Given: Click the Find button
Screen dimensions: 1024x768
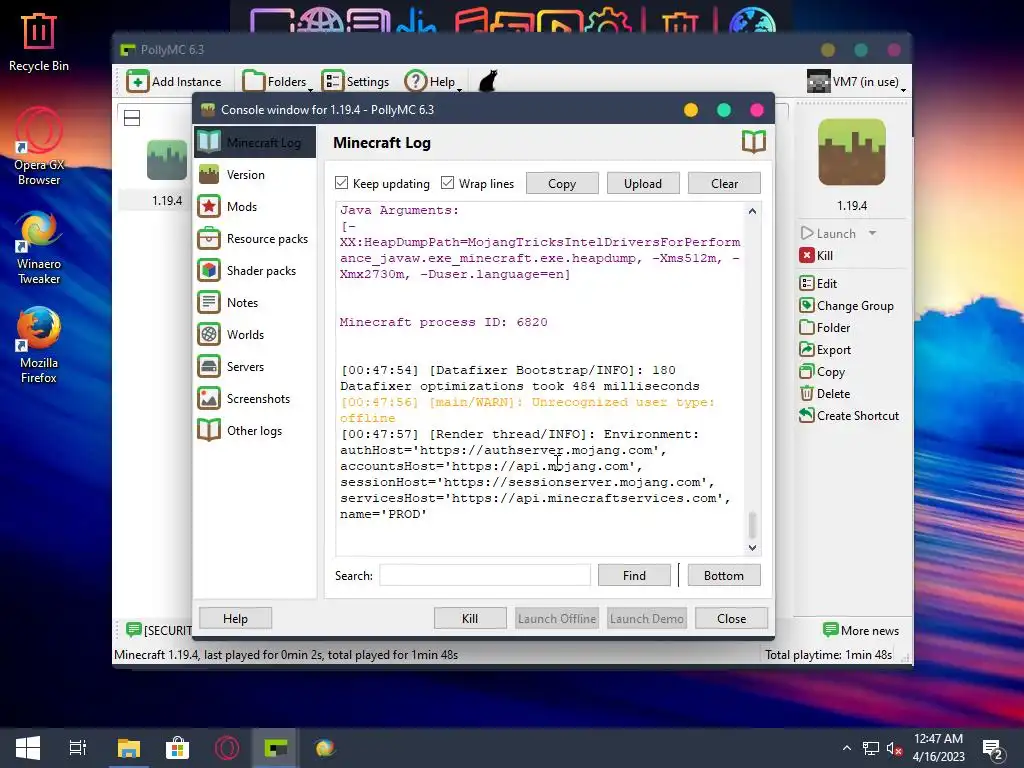Looking at the screenshot, I should click(x=634, y=575).
